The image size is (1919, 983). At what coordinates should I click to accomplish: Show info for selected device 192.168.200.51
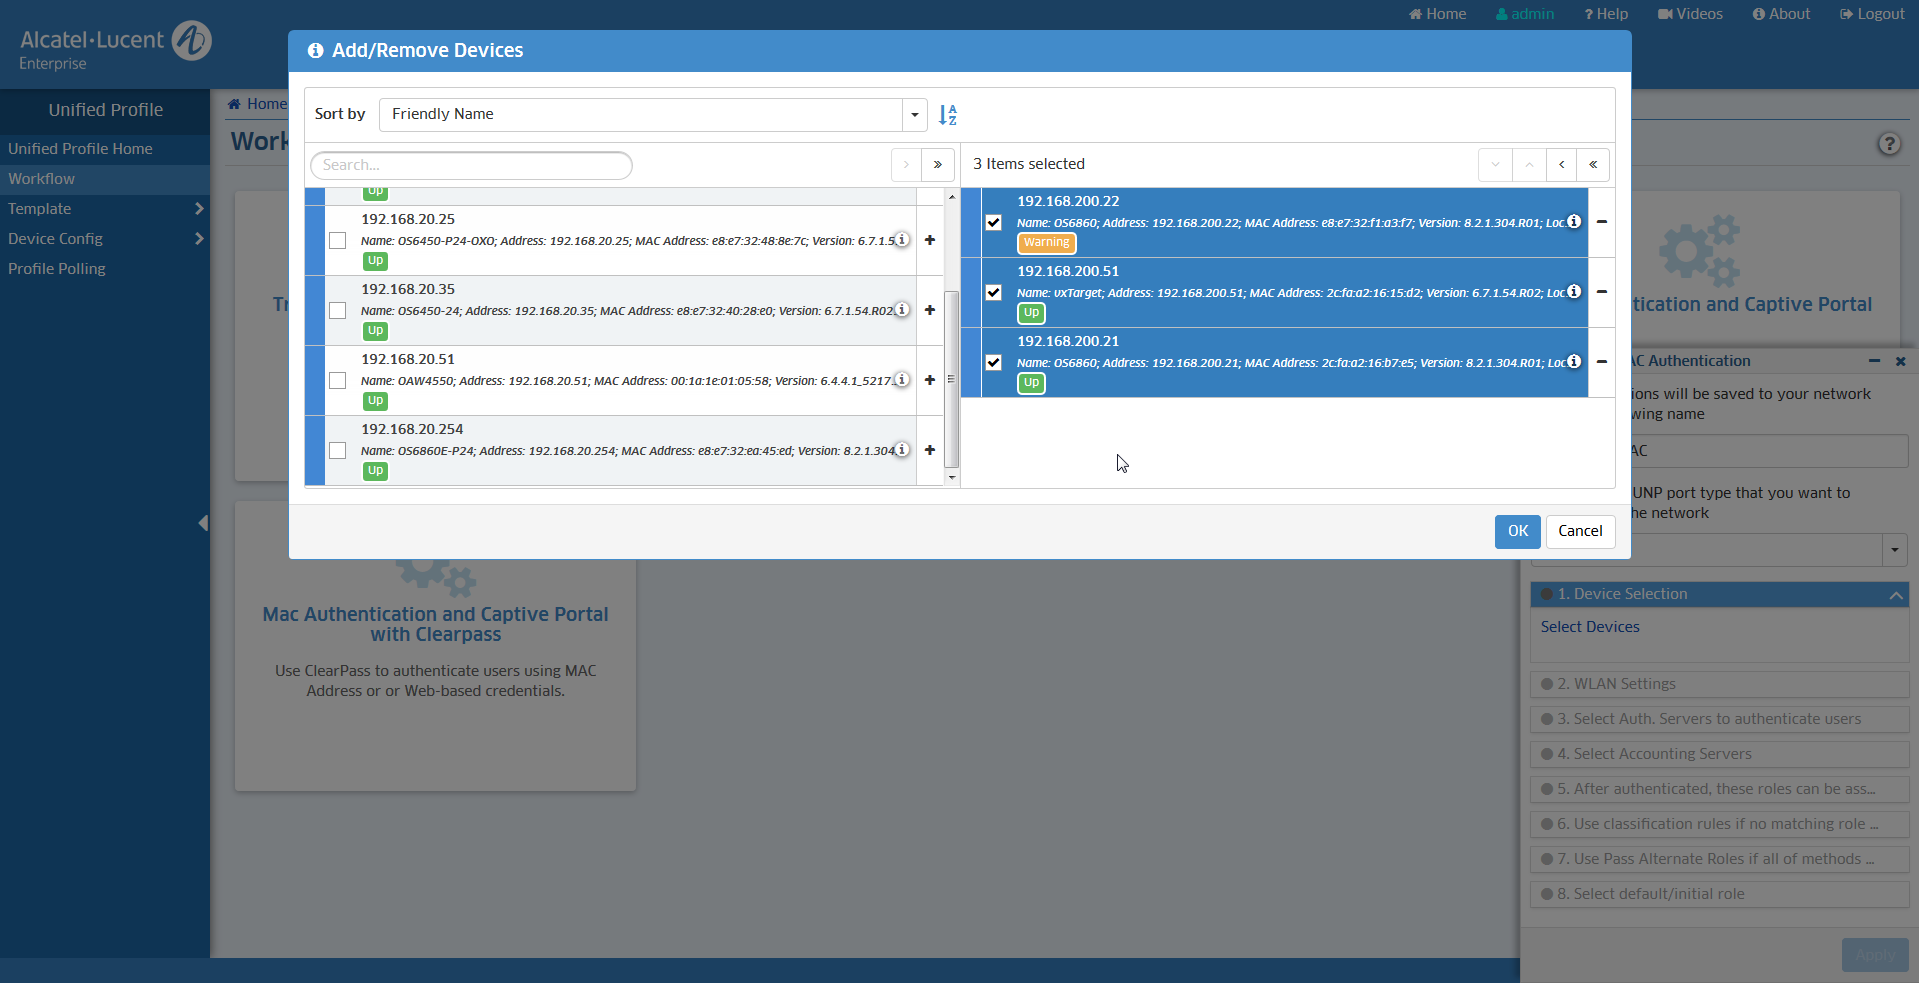1574,292
